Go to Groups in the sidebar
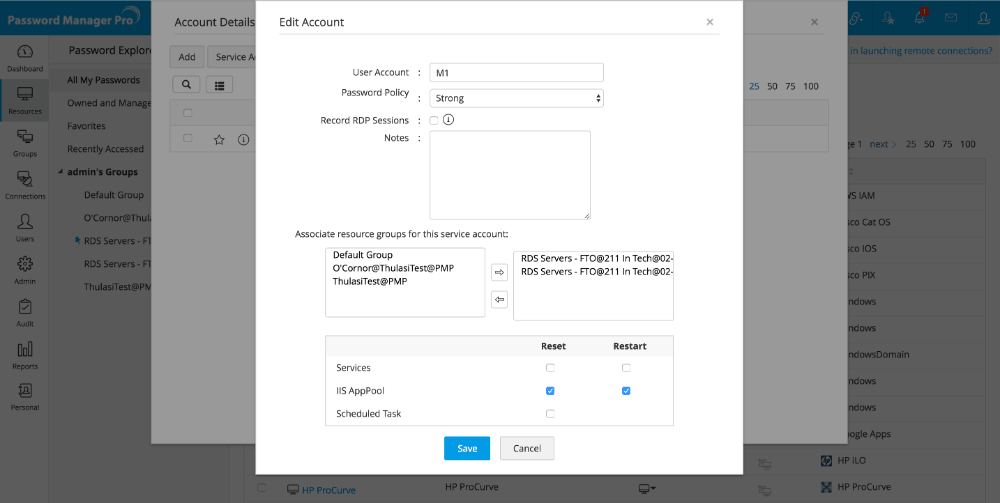This screenshot has width=1000, height=503. tap(25, 143)
